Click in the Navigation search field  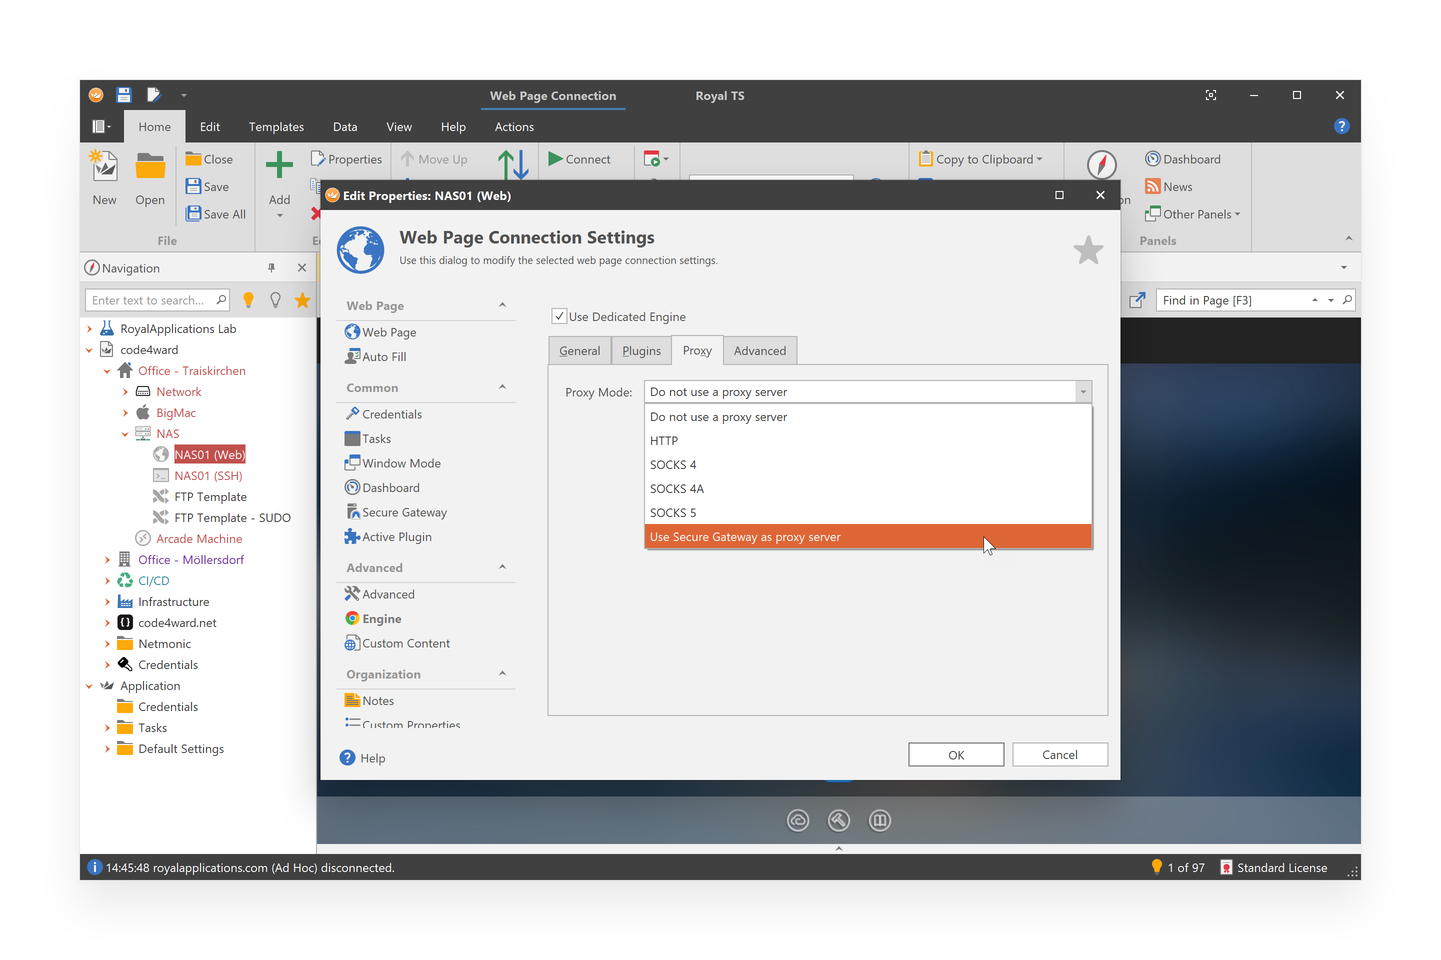click(148, 300)
